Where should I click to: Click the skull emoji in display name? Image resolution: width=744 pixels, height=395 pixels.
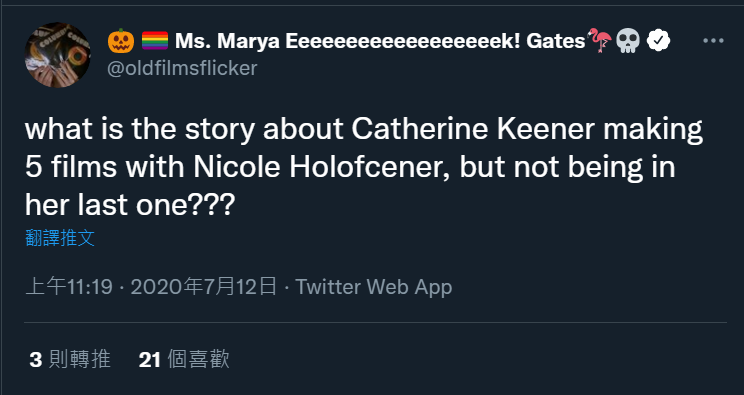628,41
